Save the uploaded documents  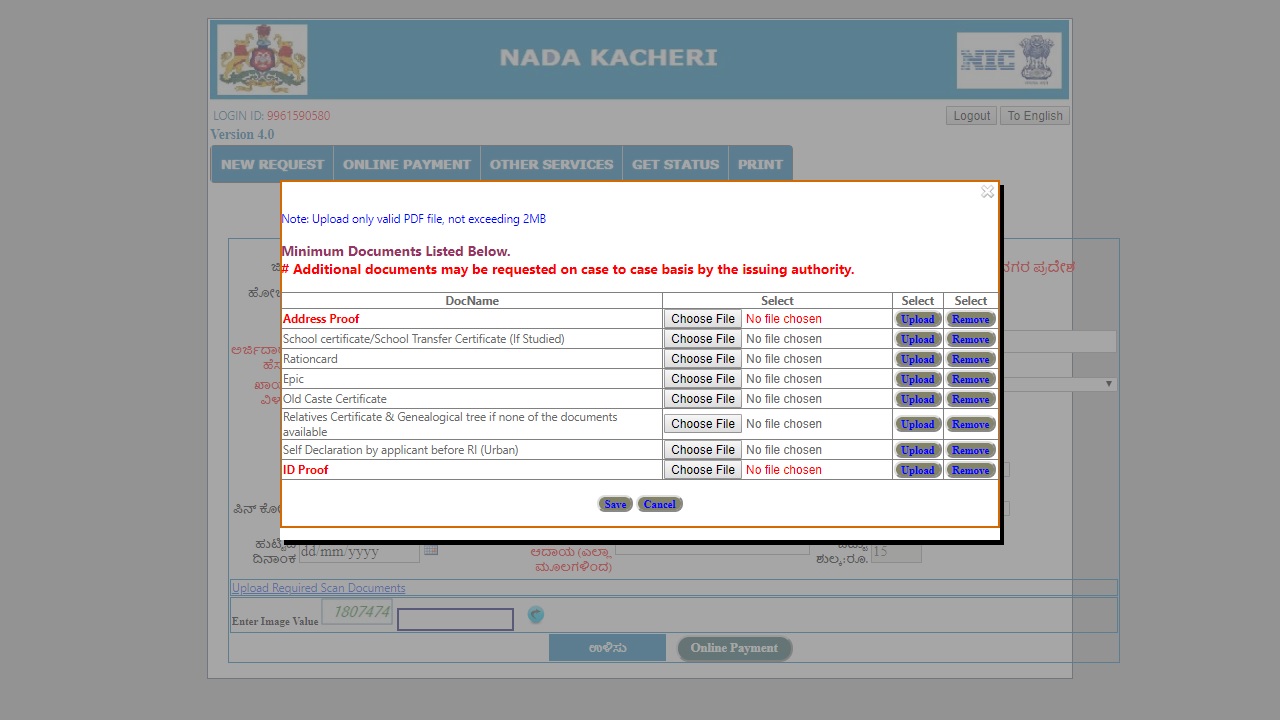coord(615,504)
